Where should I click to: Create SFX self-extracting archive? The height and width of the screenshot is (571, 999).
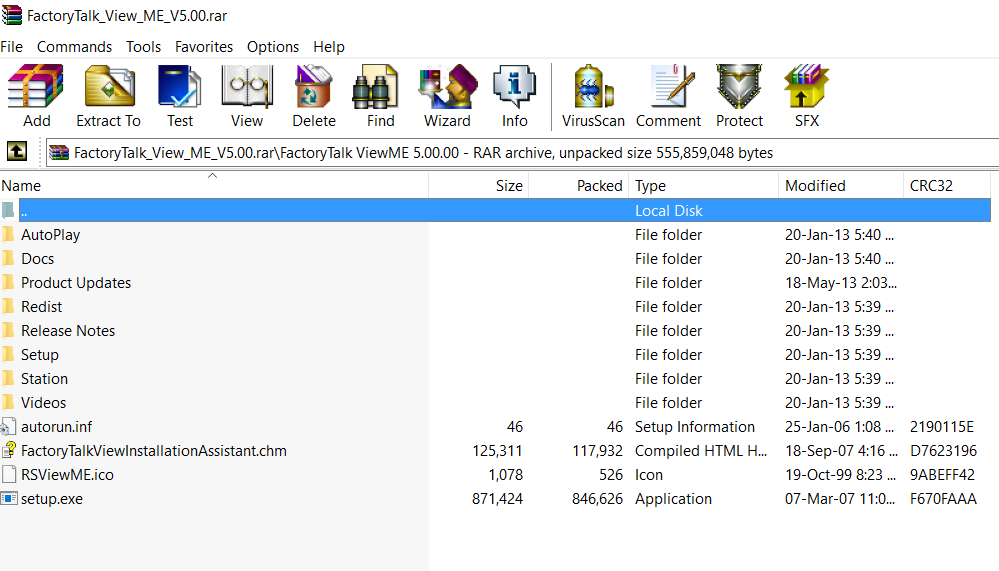click(806, 85)
